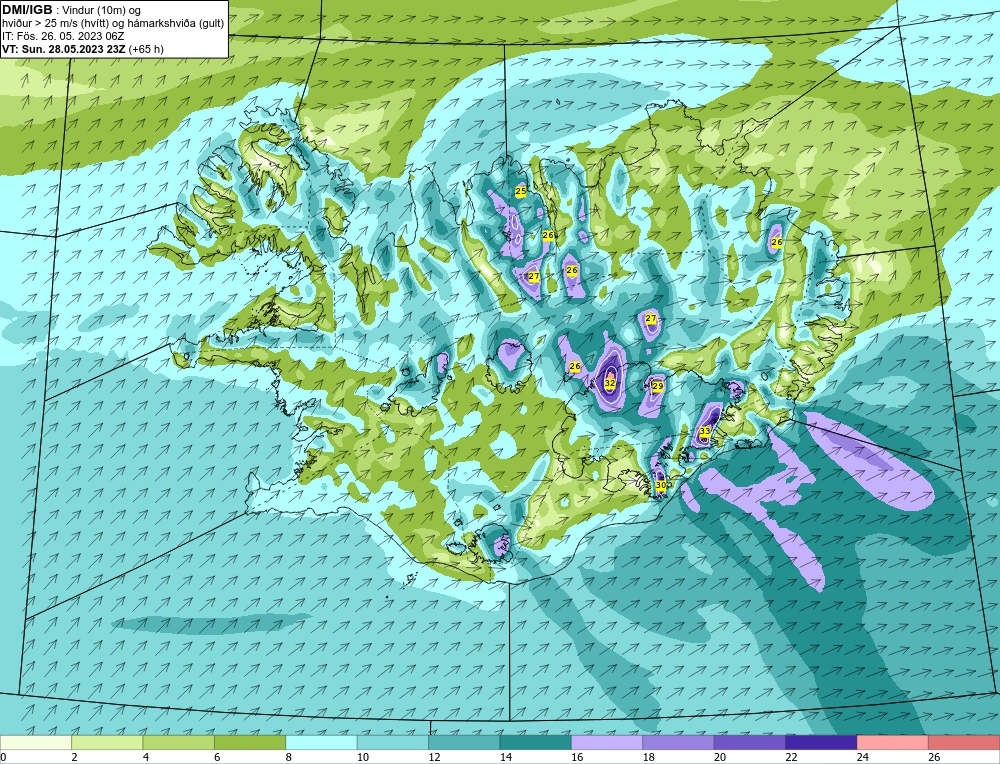Screen dimensions: 1000x764
Task: Click the pale cyan 8–10 m/s legend swatch
Action: 321,742
